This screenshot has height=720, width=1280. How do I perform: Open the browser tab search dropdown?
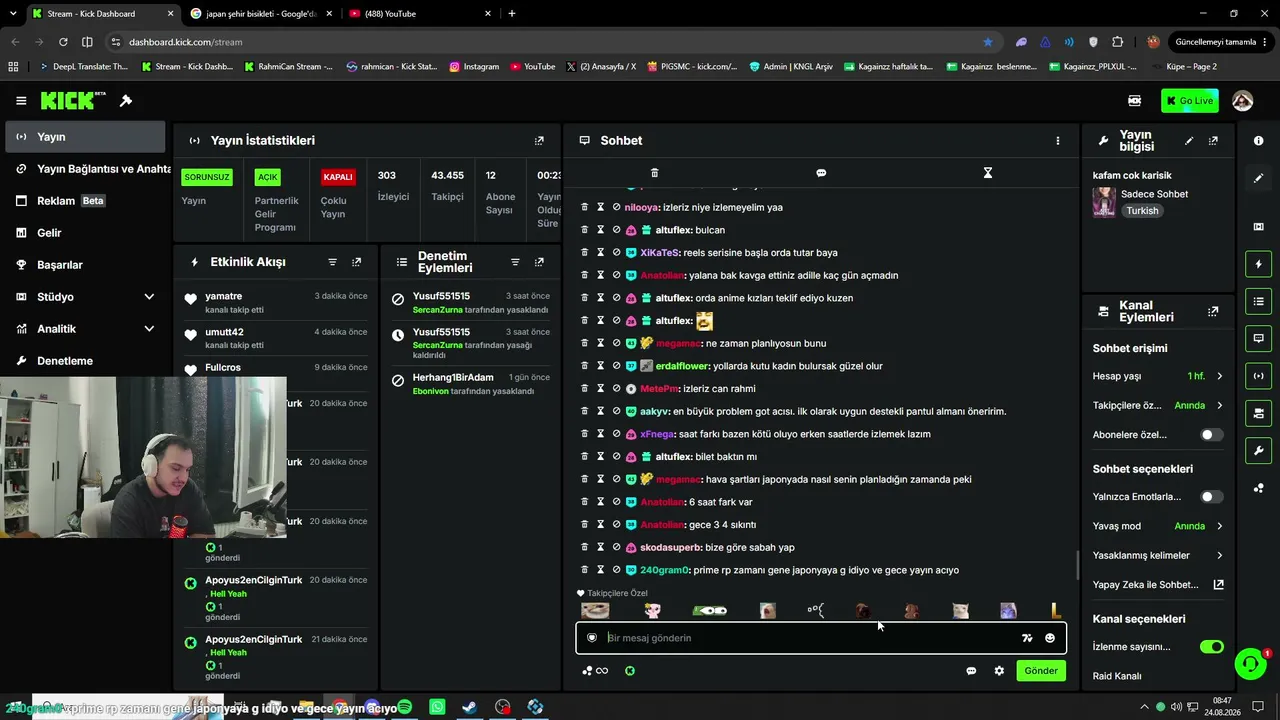[13, 14]
